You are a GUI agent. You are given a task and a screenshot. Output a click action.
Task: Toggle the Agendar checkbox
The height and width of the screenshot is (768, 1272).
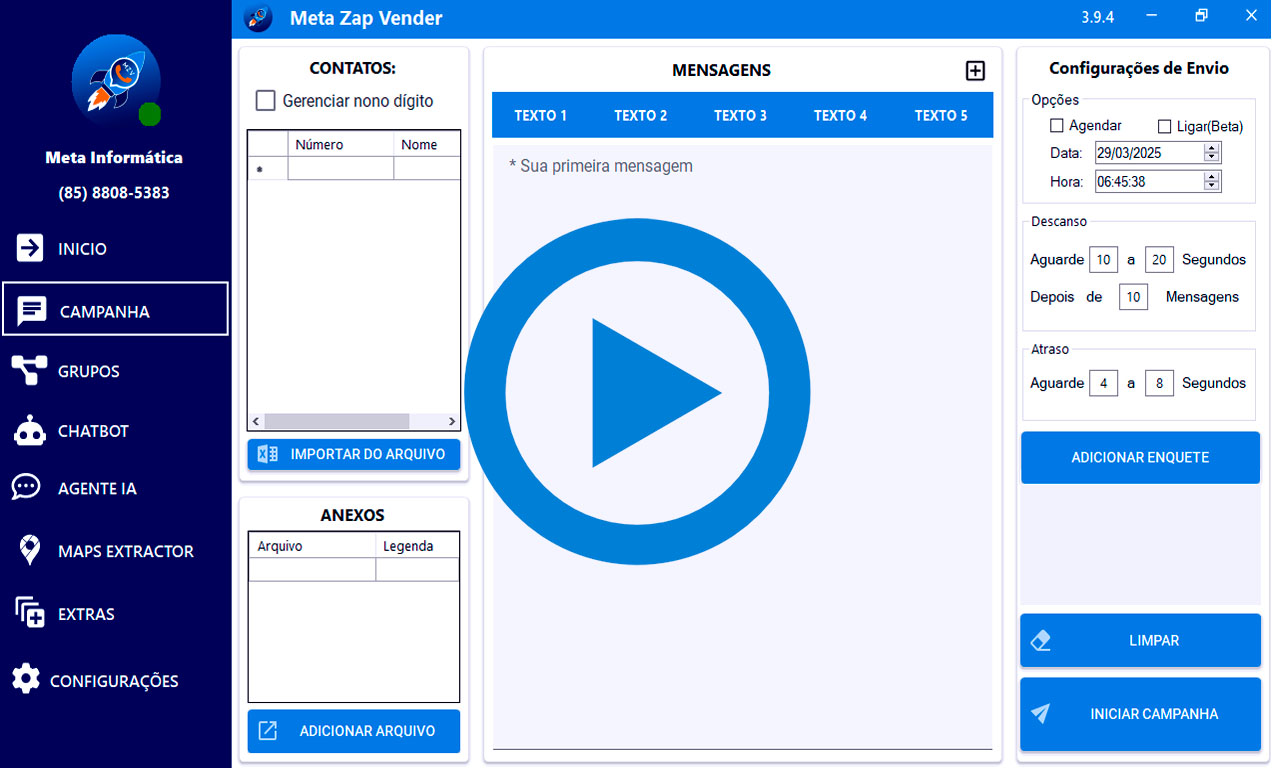(1057, 126)
